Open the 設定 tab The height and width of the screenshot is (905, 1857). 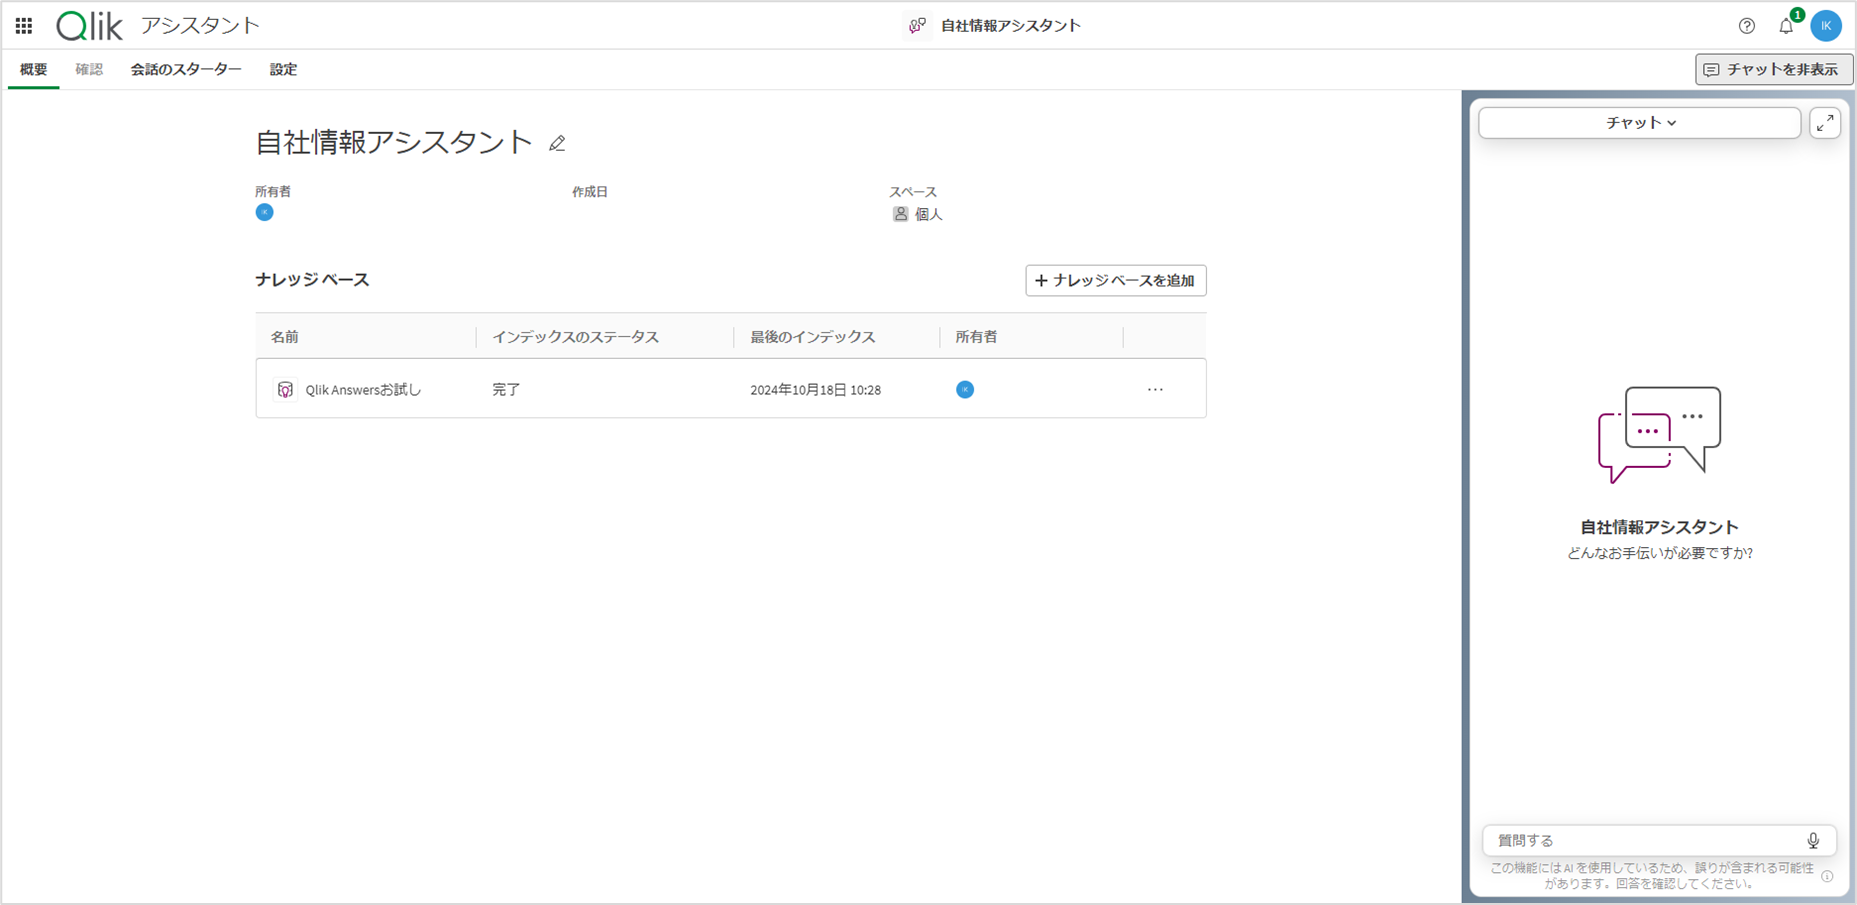click(283, 69)
